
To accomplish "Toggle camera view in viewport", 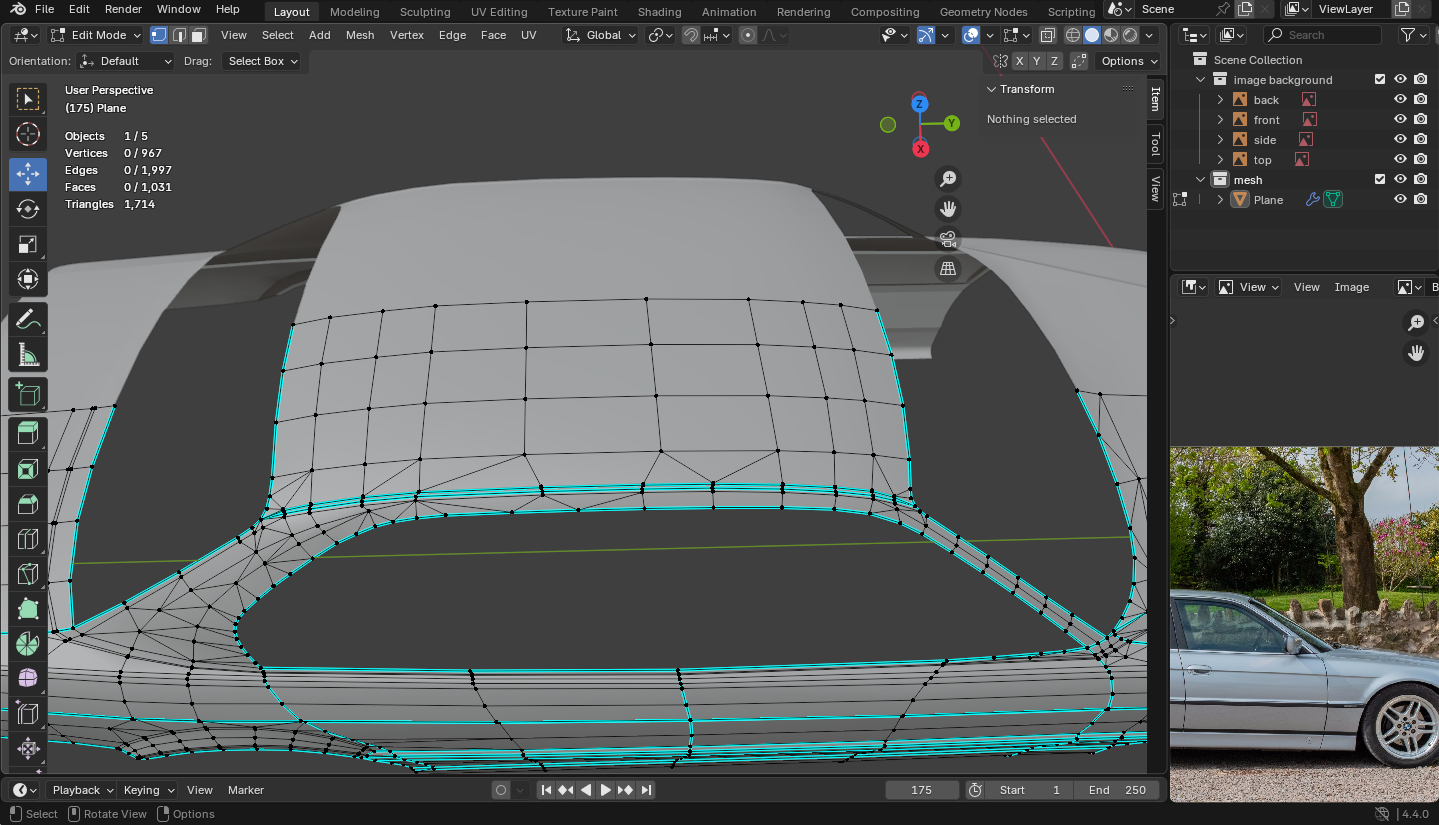I will click(x=948, y=239).
